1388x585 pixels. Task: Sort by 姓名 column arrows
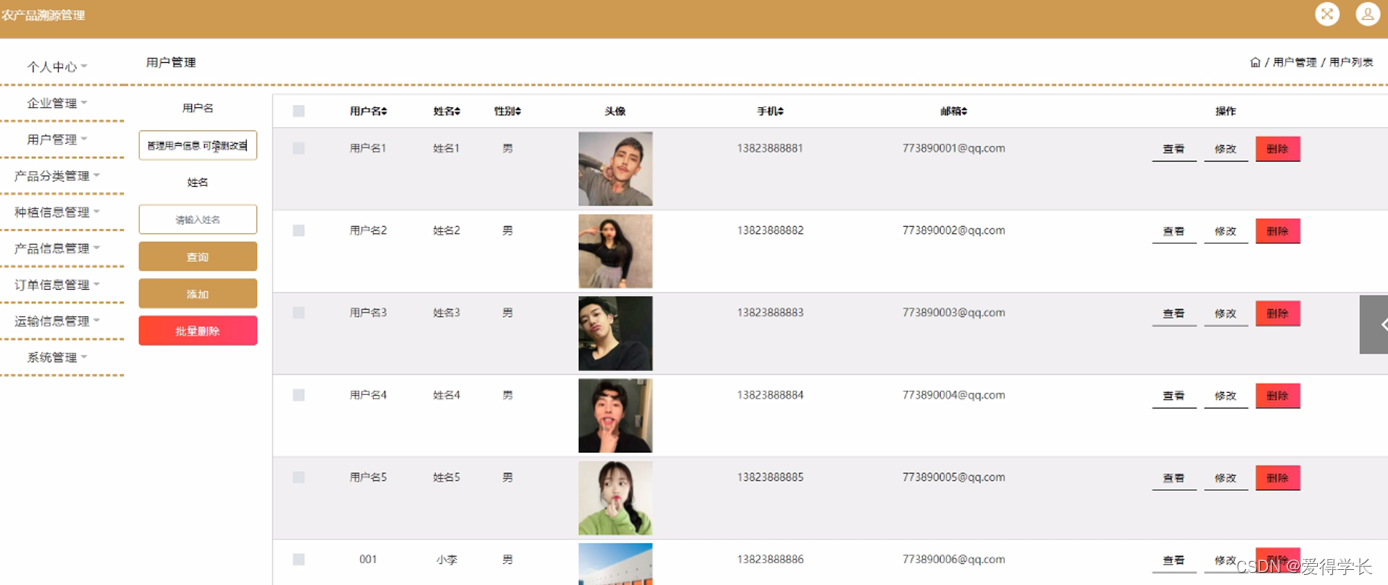pos(457,111)
